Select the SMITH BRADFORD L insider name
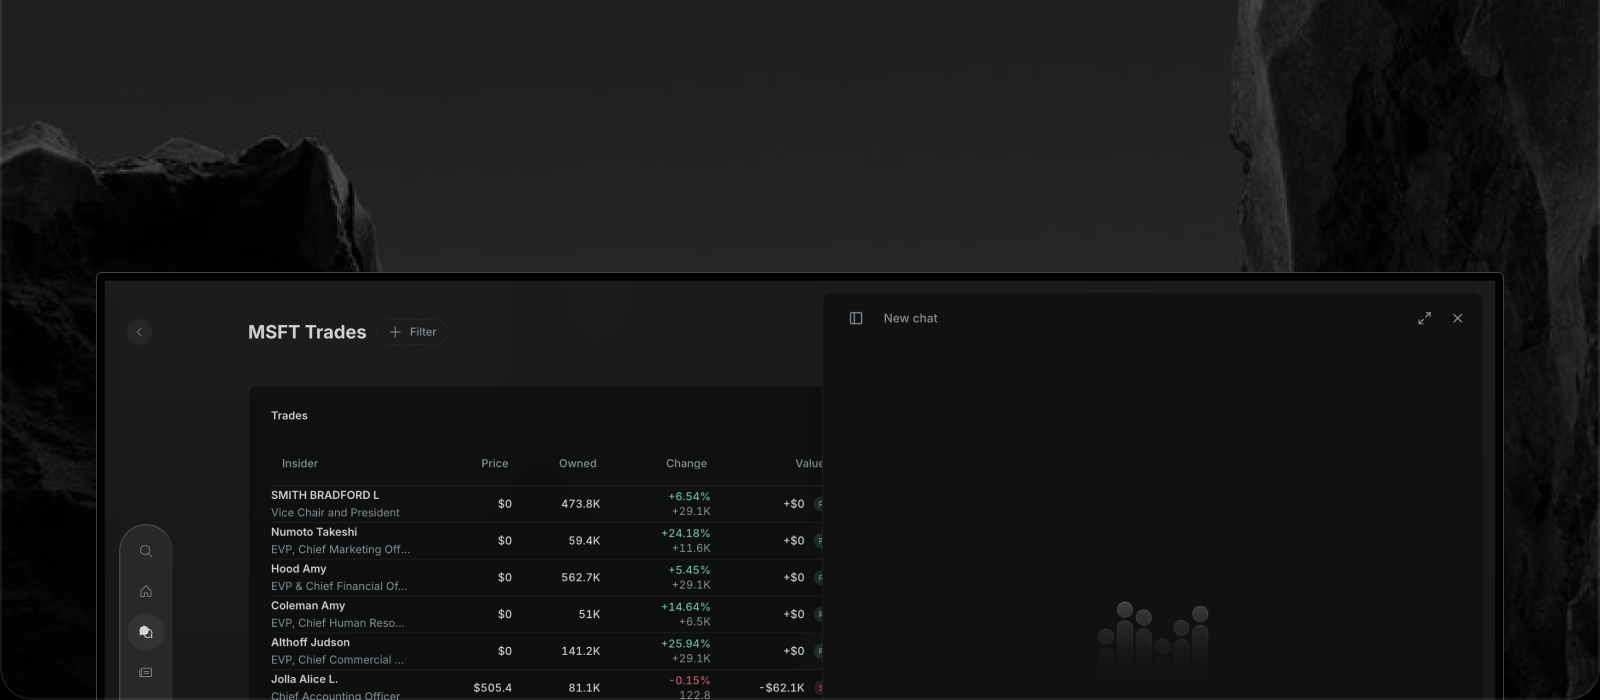This screenshot has width=1600, height=700. tap(325, 495)
